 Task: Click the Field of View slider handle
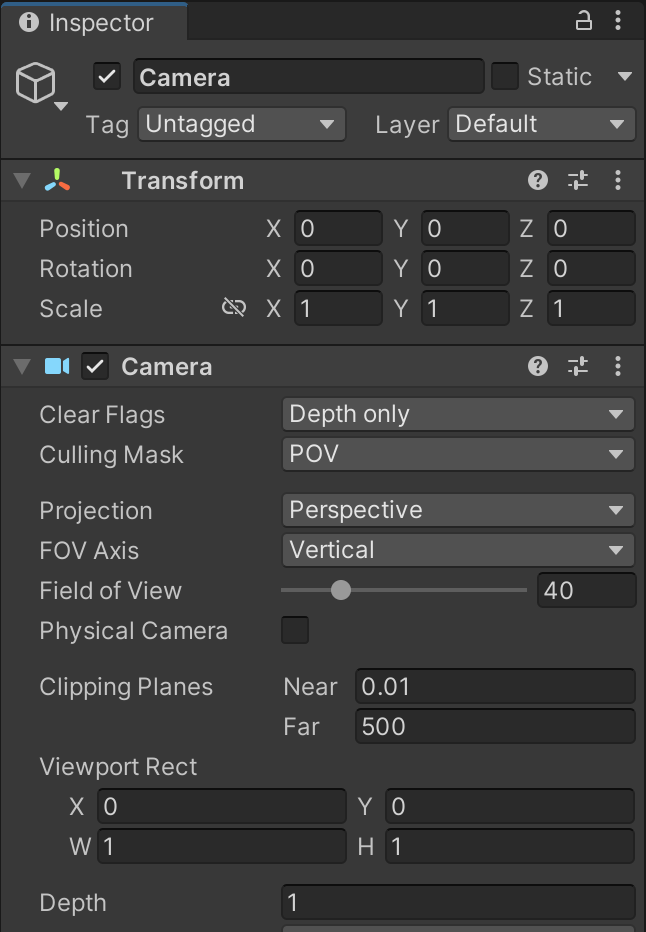341,590
